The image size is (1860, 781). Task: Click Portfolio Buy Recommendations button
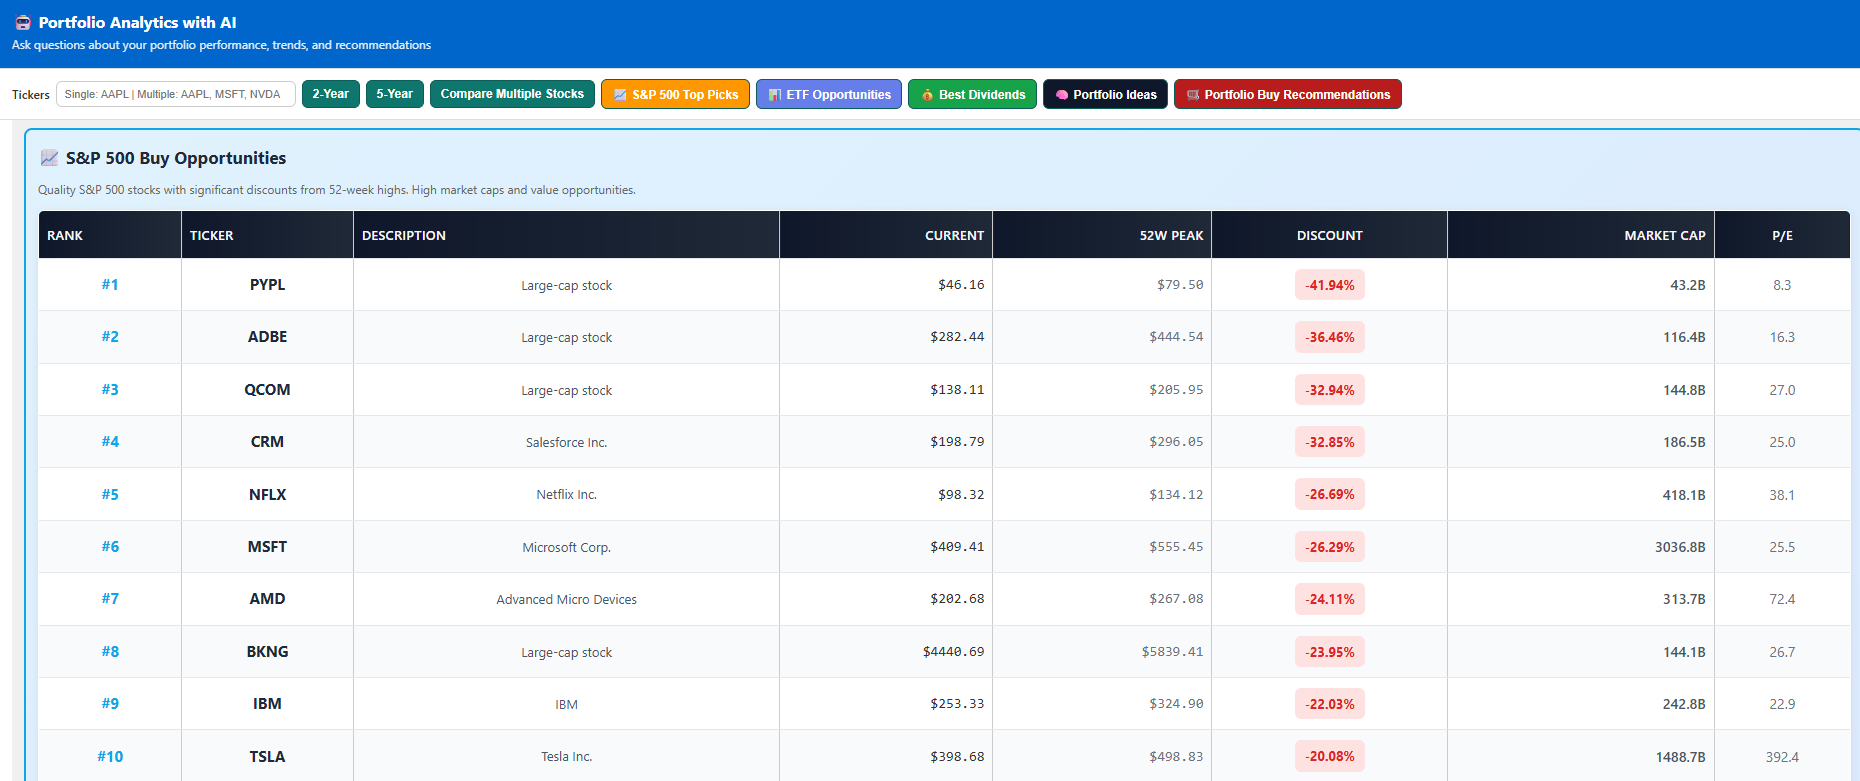tap(1287, 94)
